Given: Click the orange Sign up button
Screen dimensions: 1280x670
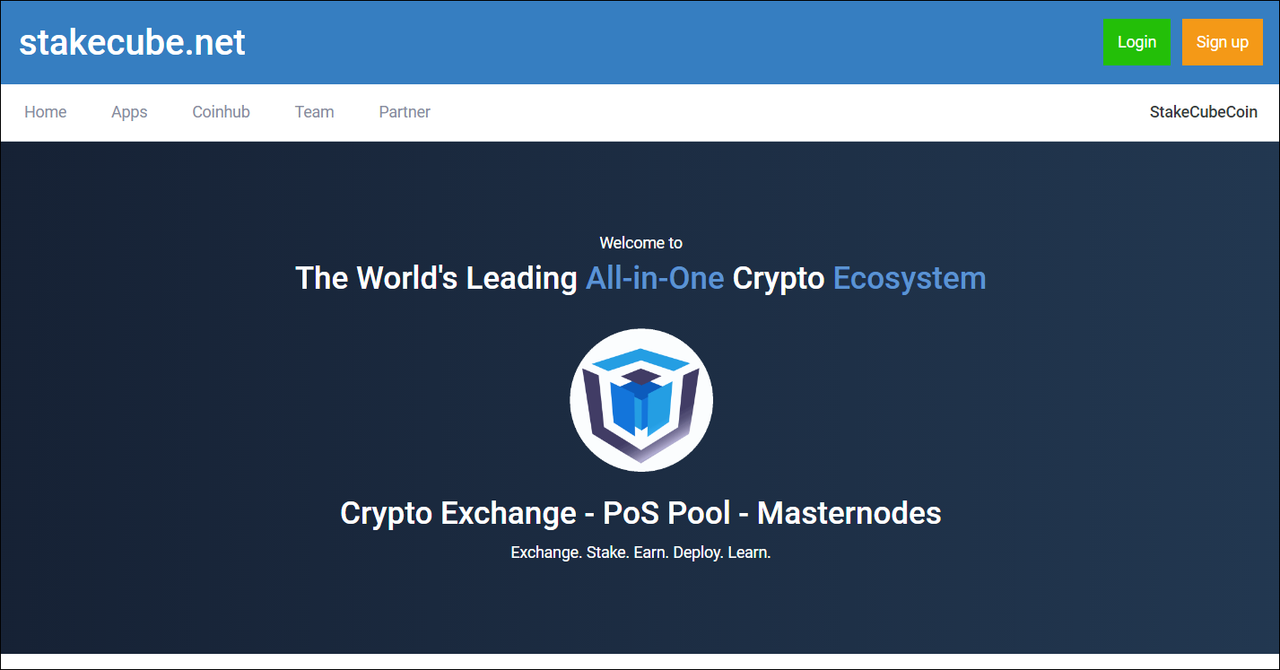Looking at the screenshot, I should click(1222, 42).
